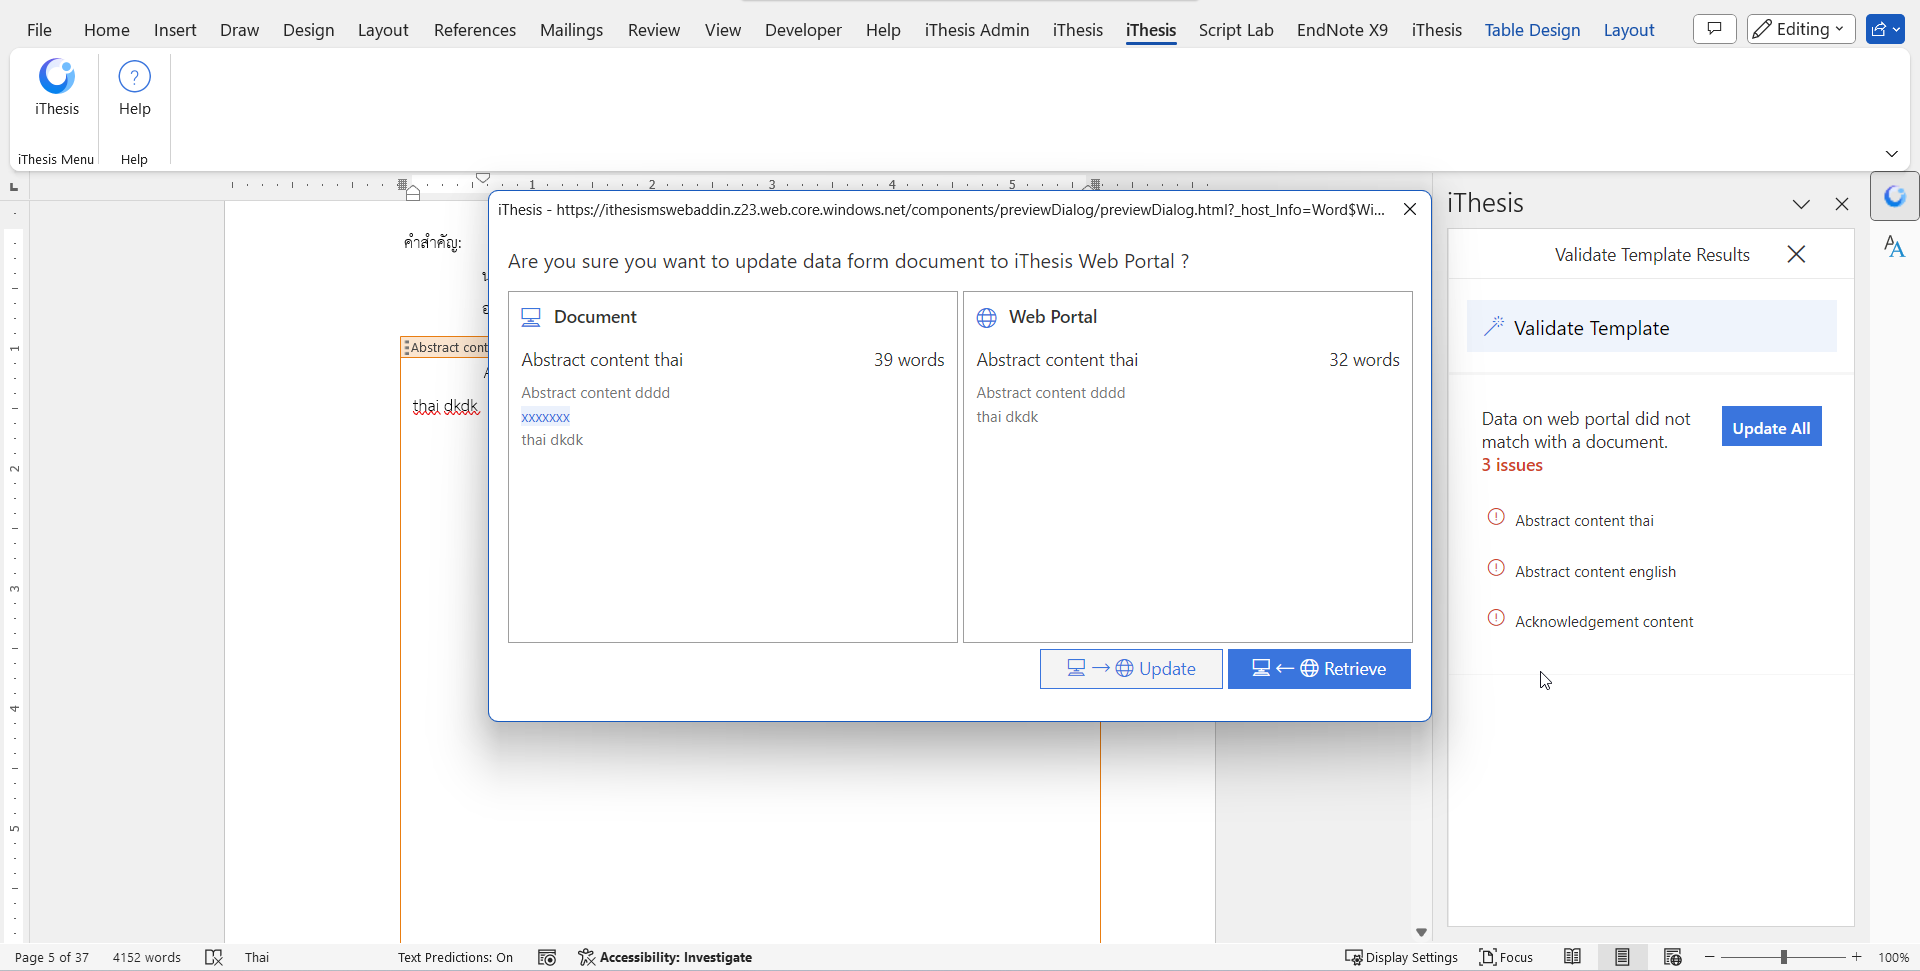
Task: Select the iThesis add-in icon in the side rail
Action: (1895, 196)
